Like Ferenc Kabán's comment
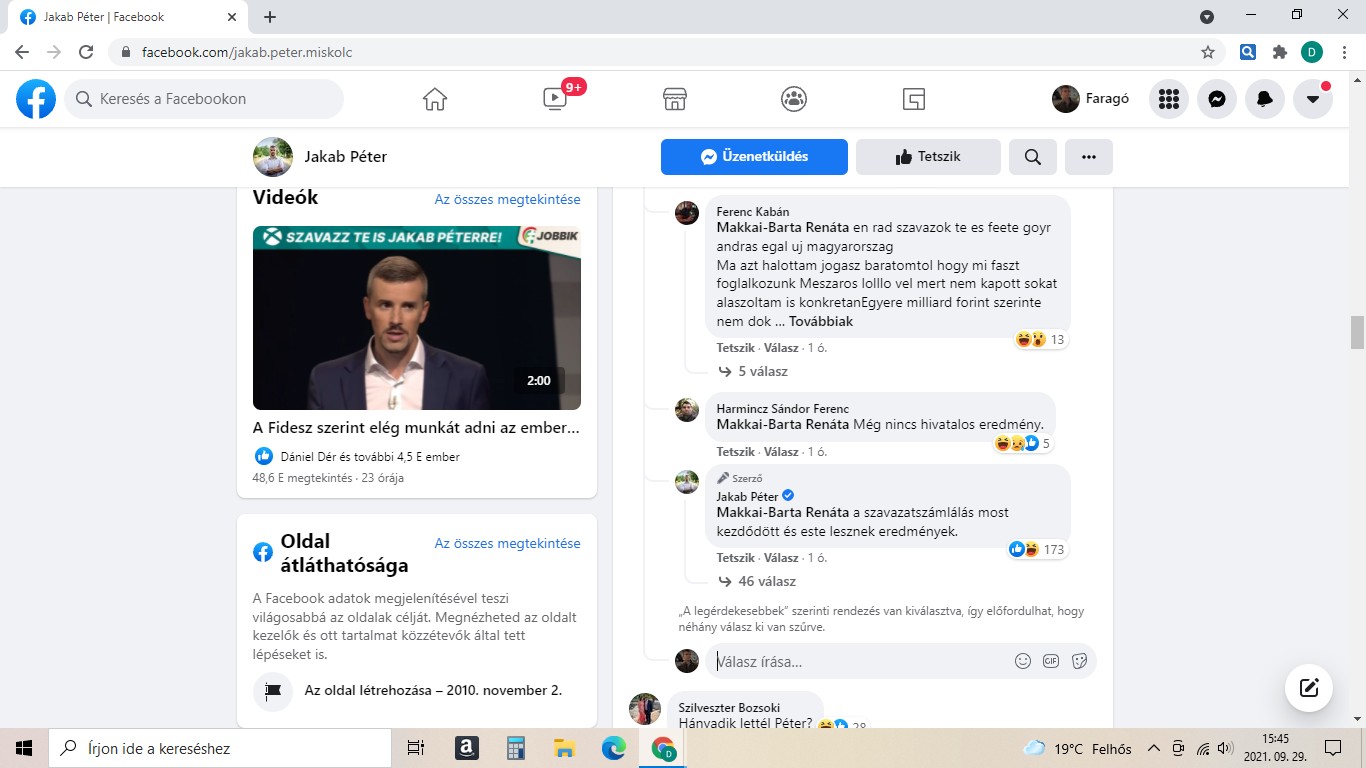Viewport: 1366px width, 768px height. 735,348
